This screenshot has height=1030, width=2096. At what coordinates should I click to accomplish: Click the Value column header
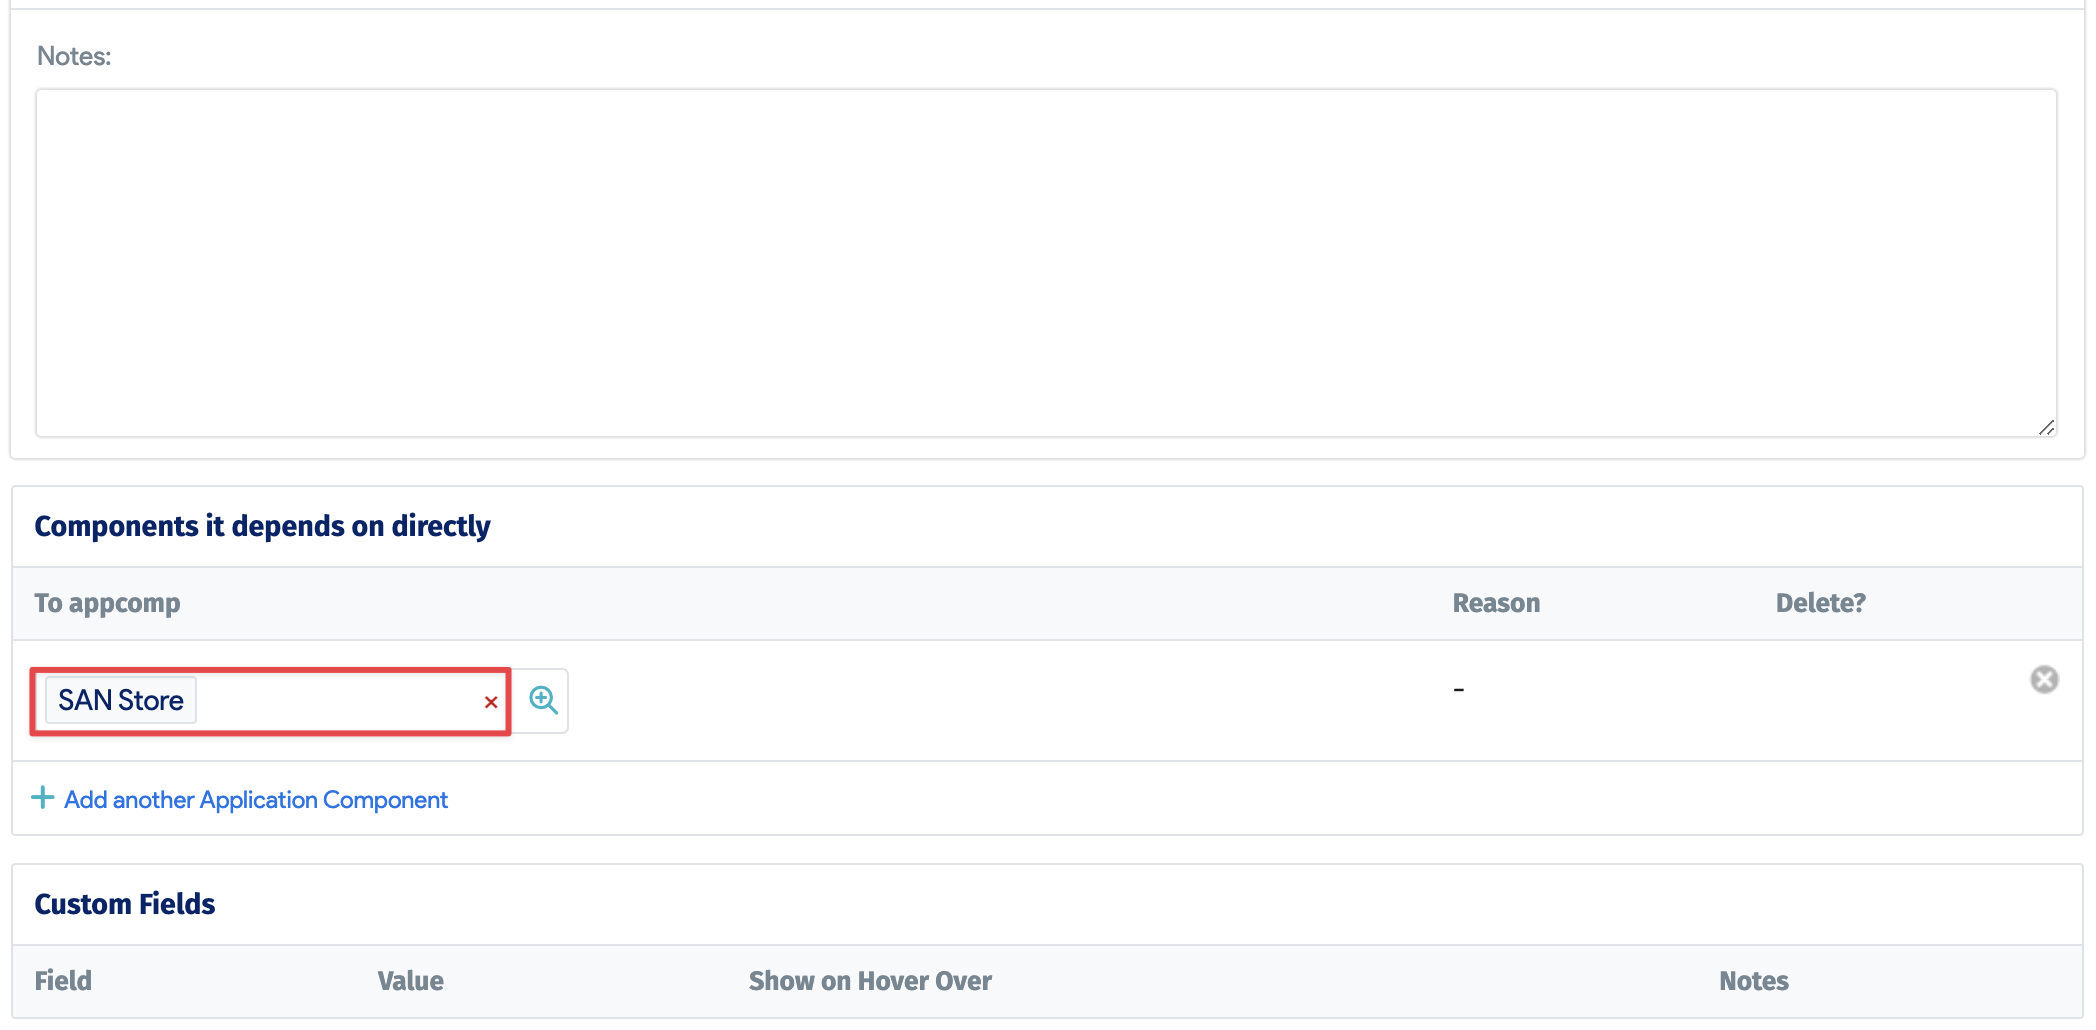[x=411, y=981]
